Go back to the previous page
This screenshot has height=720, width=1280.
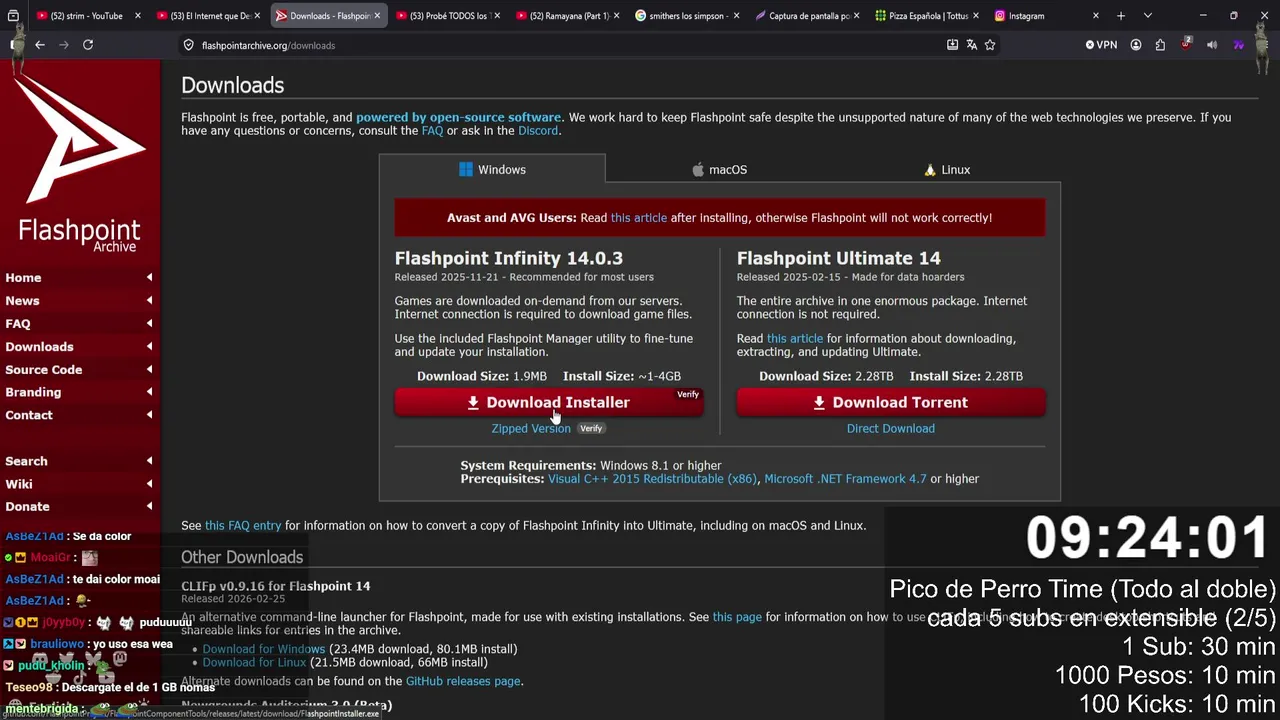pos(40,45)
